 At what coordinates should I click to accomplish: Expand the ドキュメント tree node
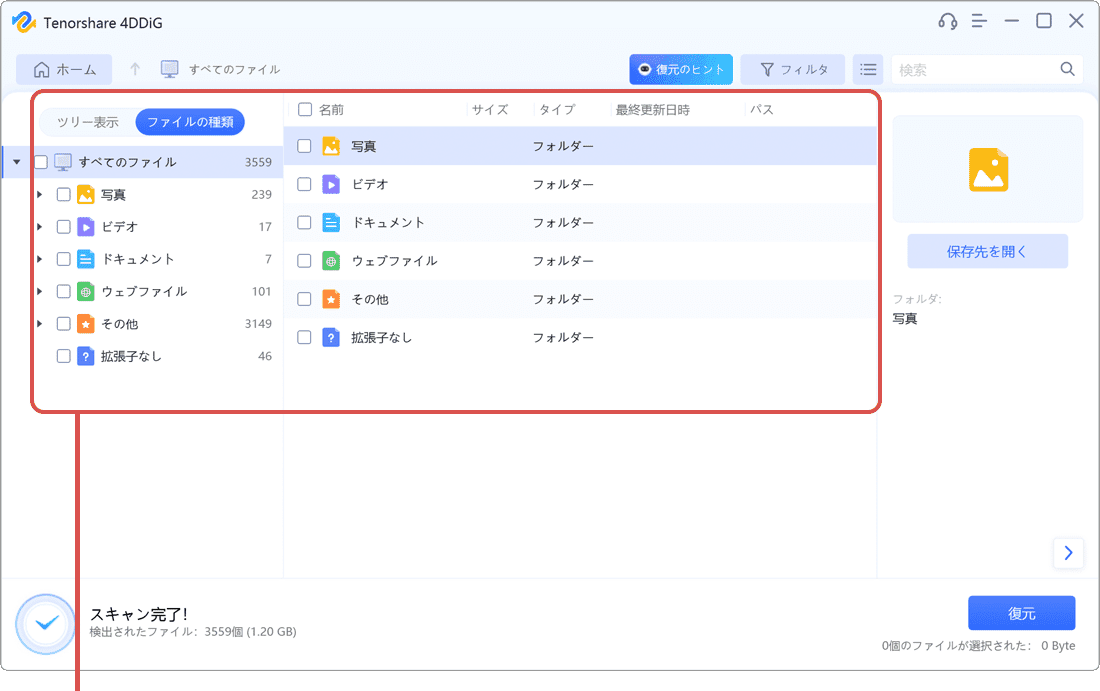[x=39, y=258]
